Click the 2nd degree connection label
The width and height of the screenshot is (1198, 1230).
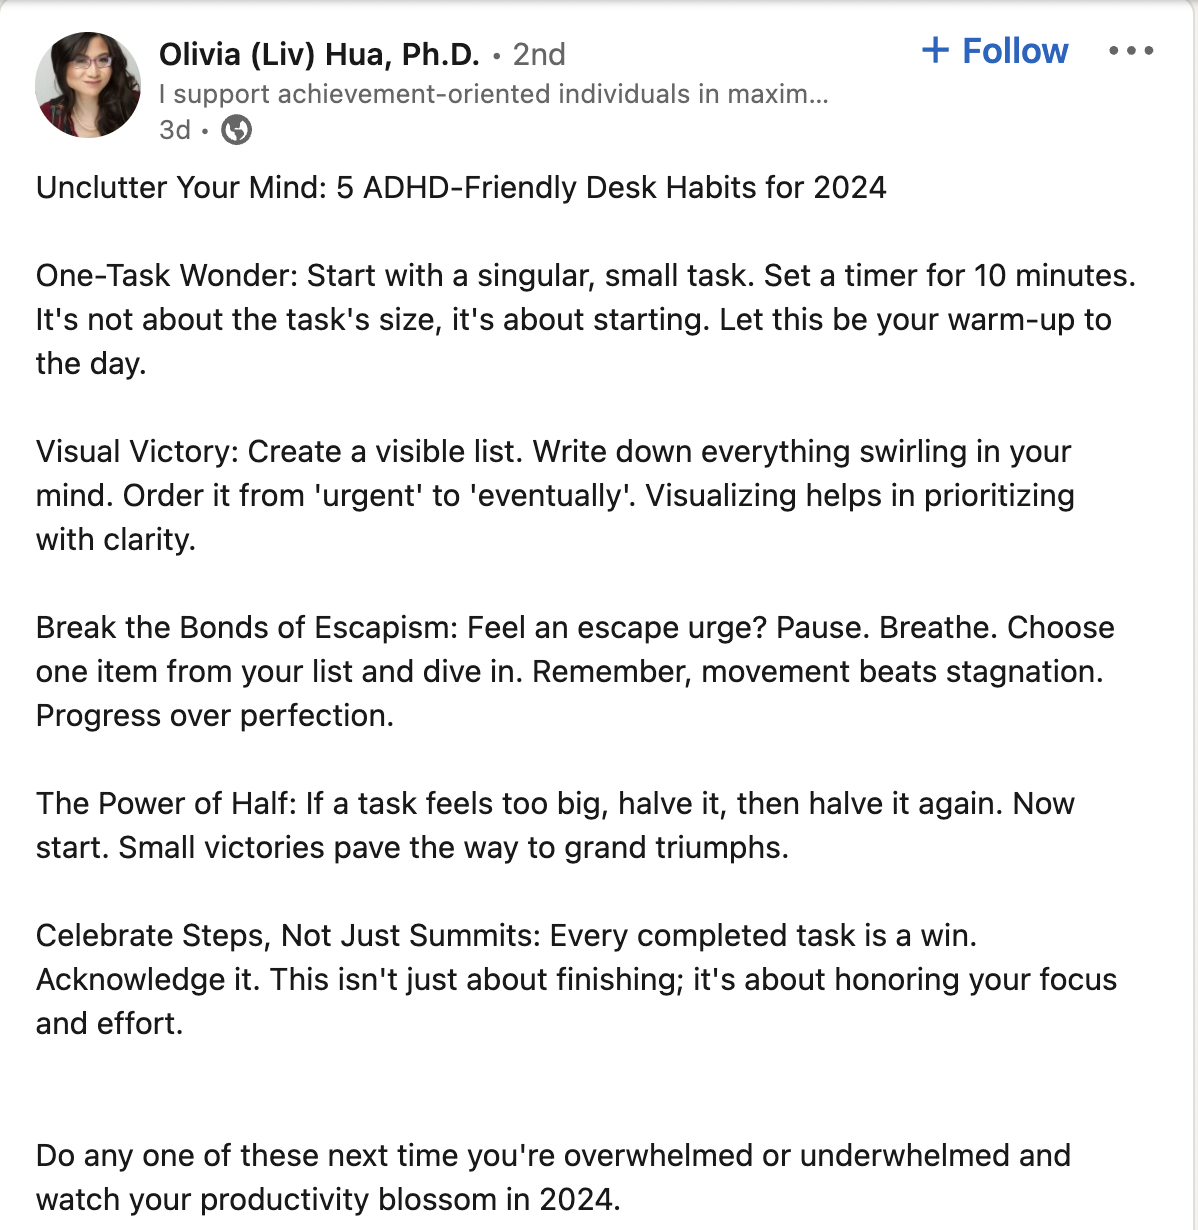539,54
